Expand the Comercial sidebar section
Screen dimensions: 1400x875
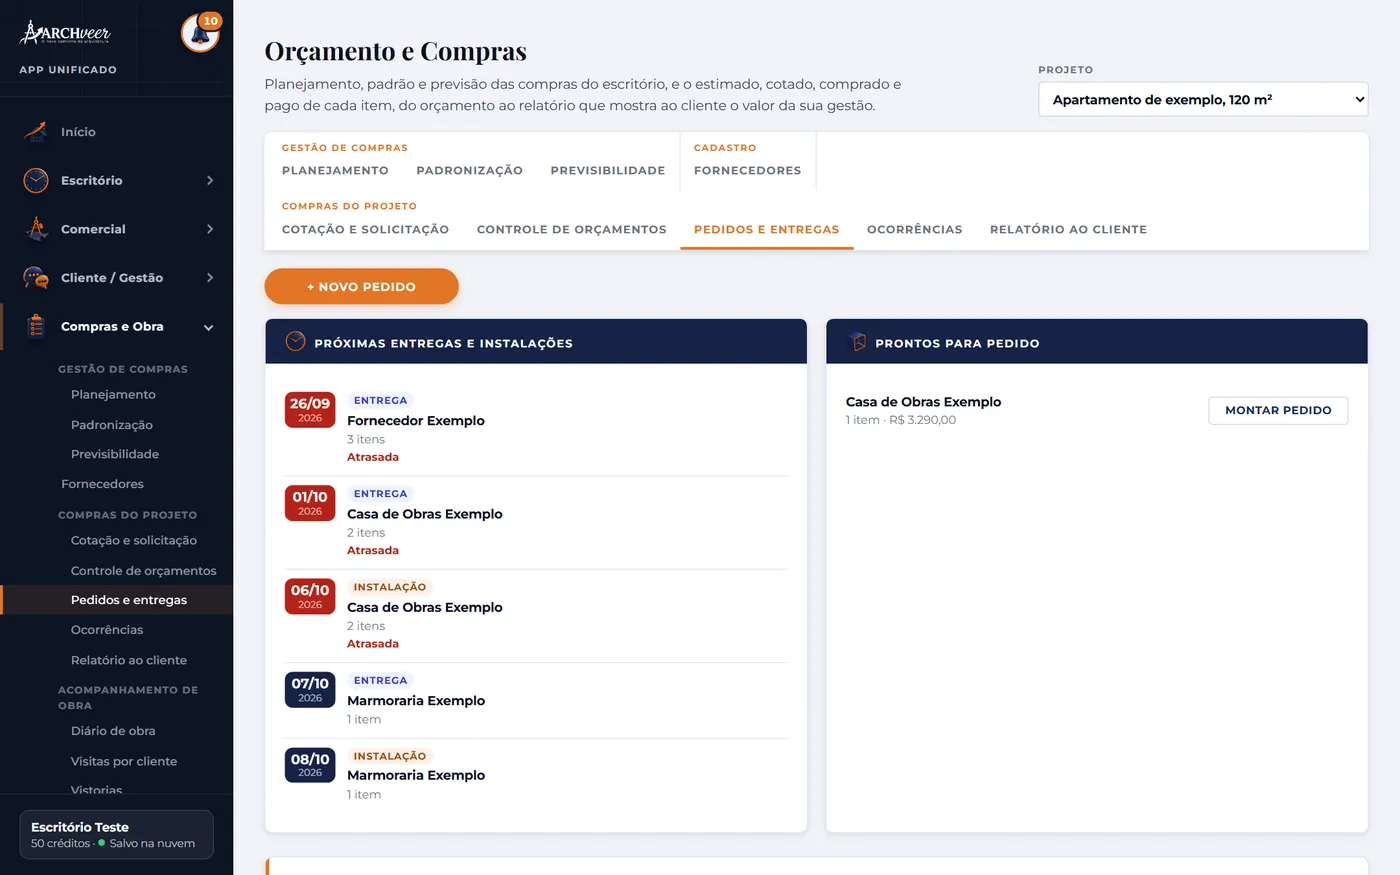coord(210,229)
